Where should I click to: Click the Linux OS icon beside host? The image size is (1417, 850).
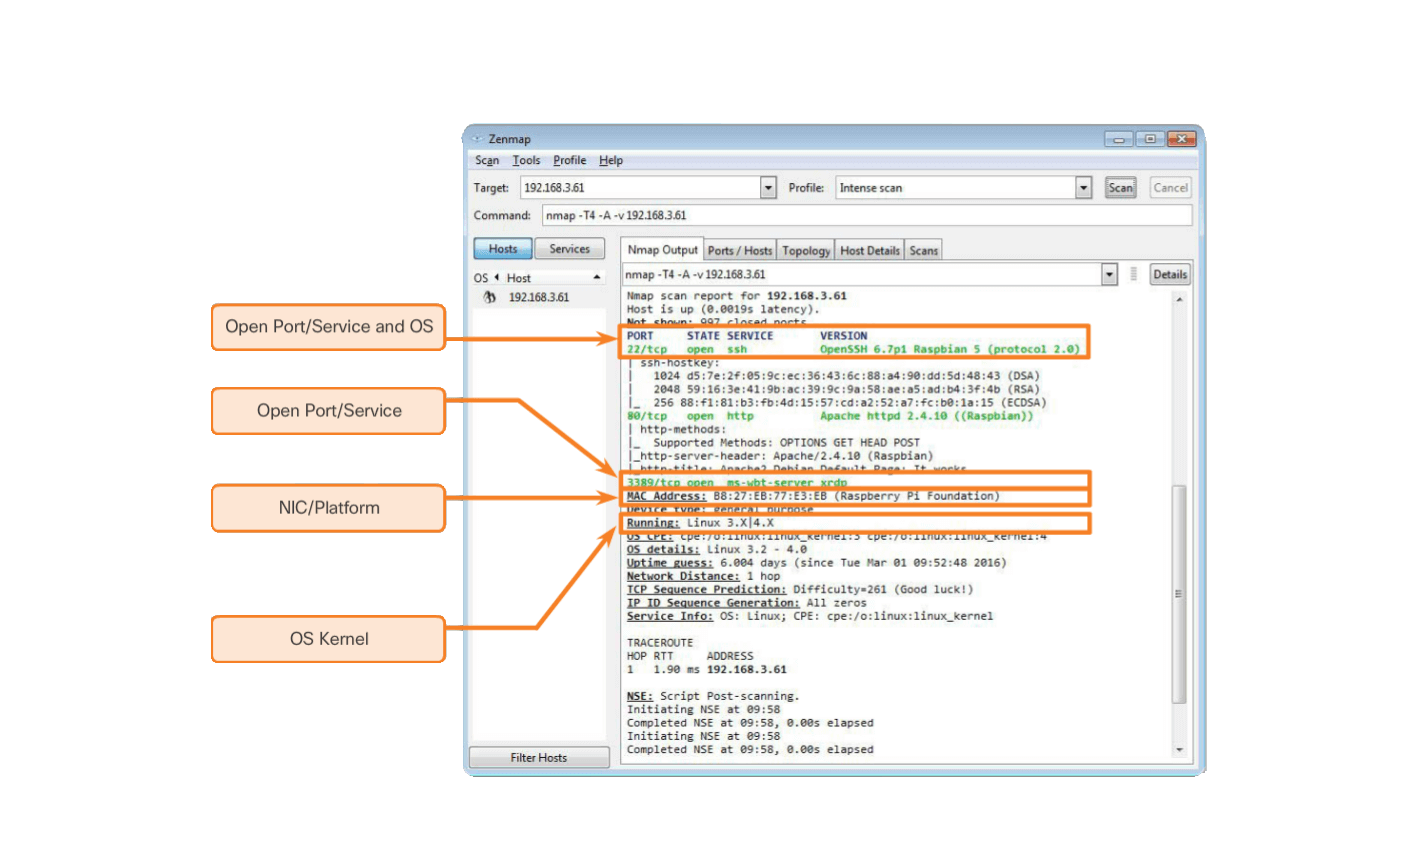click(x=489, y=298)
